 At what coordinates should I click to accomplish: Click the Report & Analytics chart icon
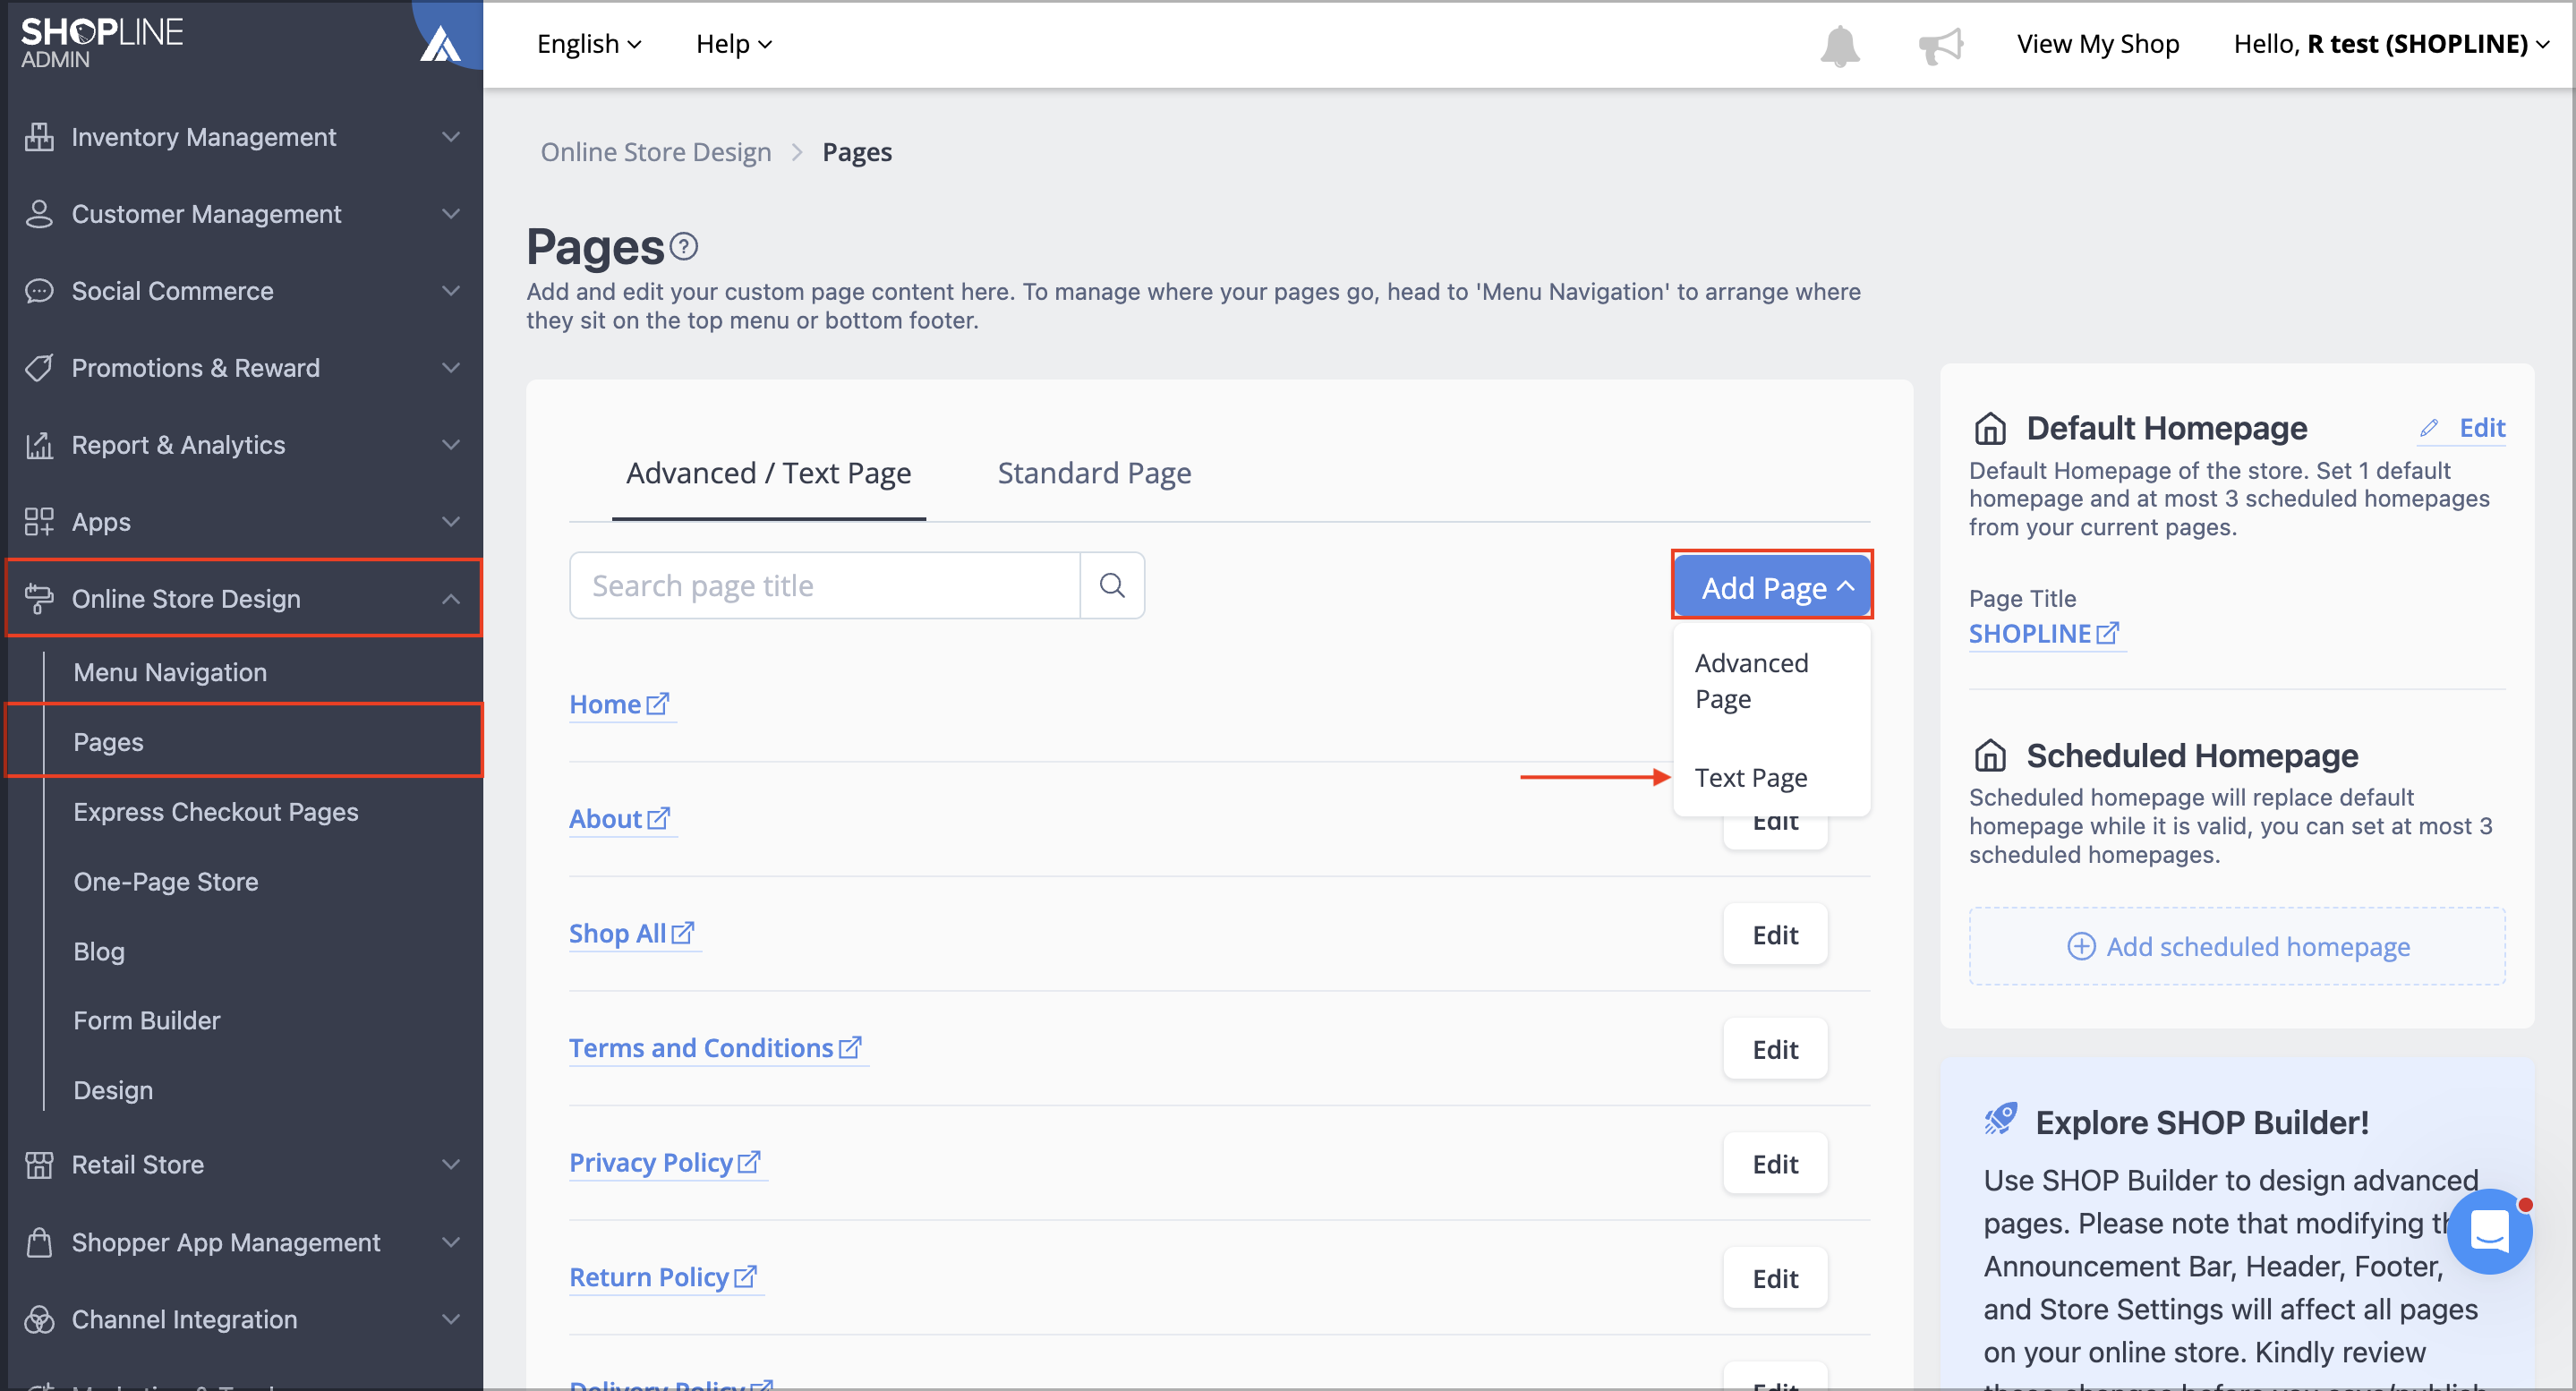click(39, 445)
